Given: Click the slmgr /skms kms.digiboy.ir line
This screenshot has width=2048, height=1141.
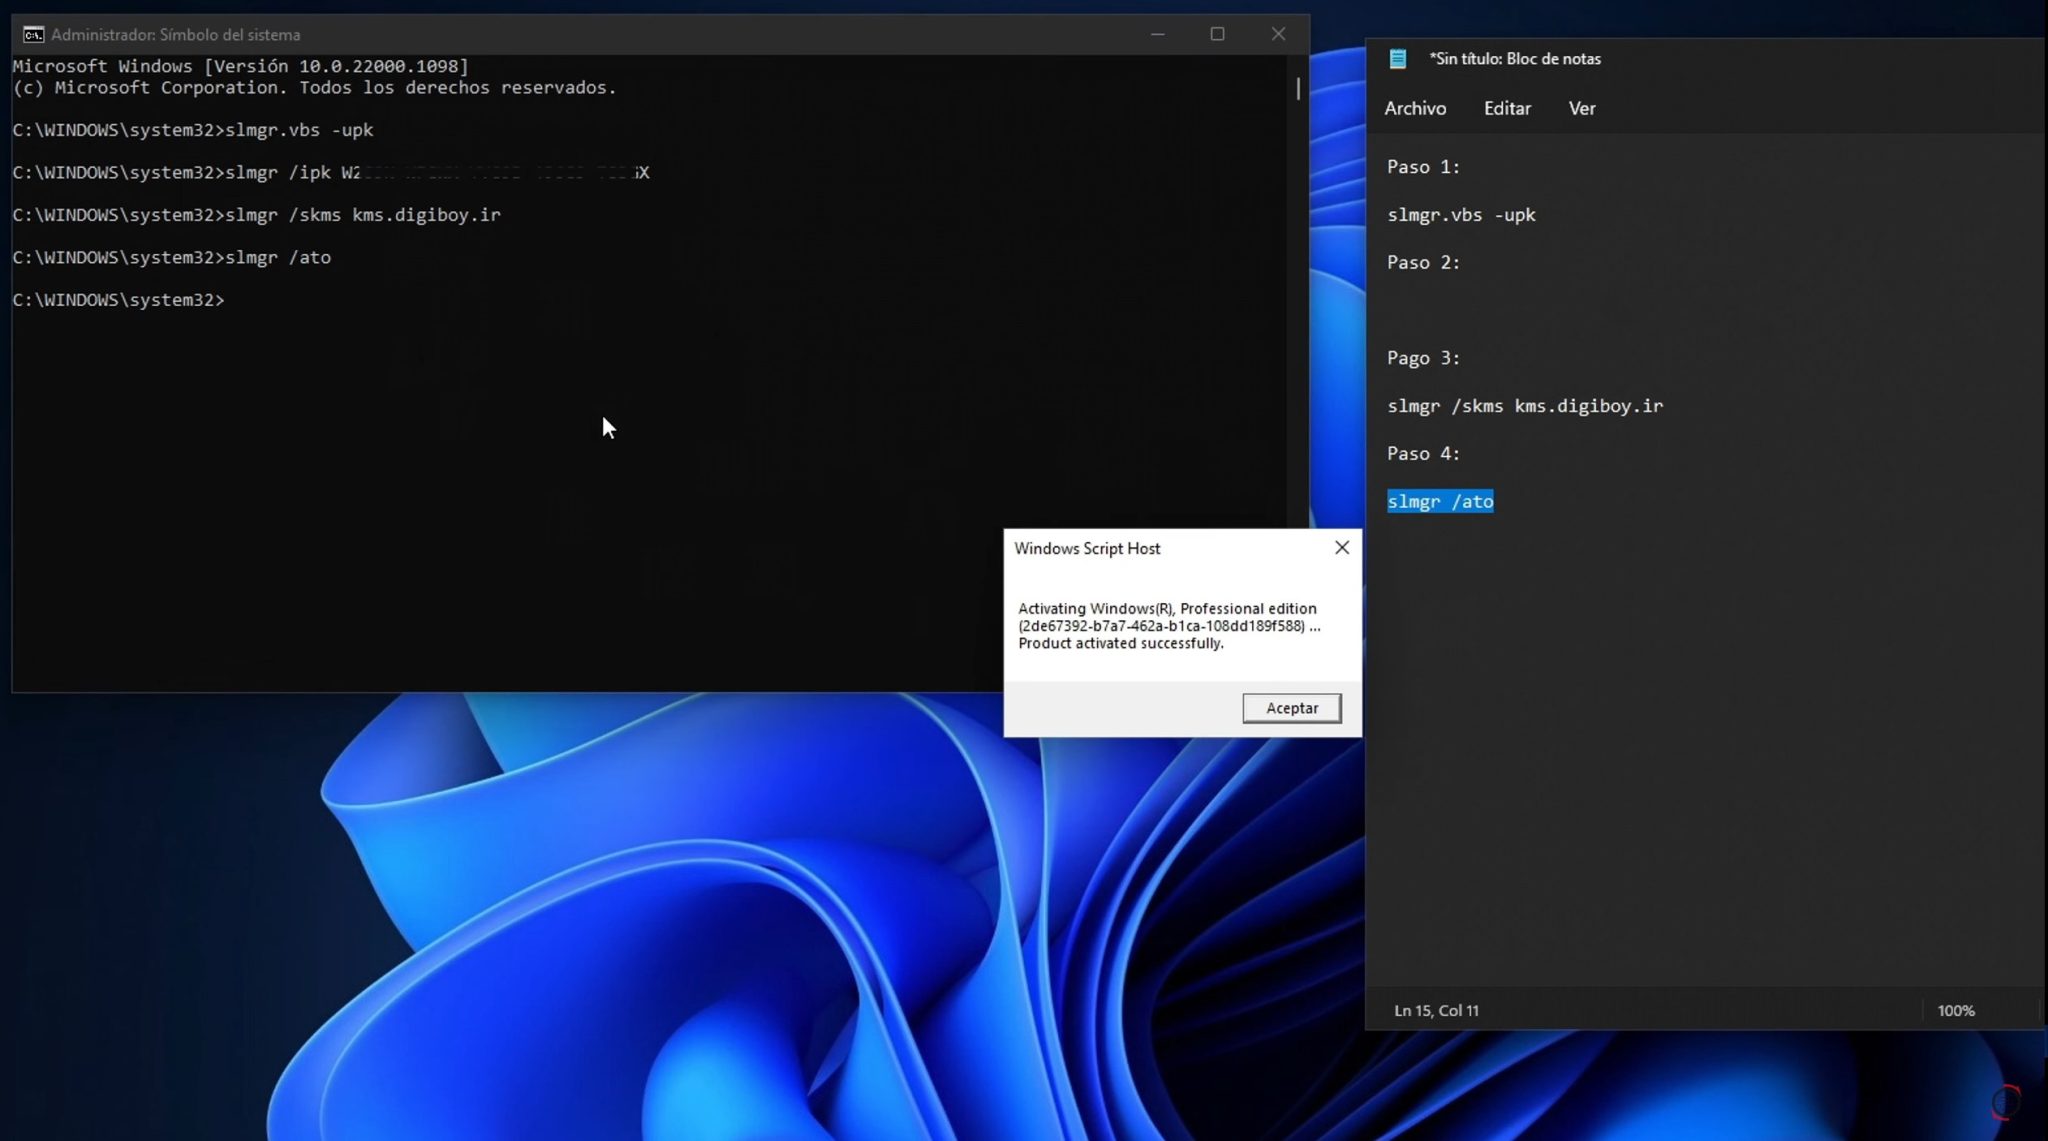Looking at the screenshot, I should (1524, 405).
